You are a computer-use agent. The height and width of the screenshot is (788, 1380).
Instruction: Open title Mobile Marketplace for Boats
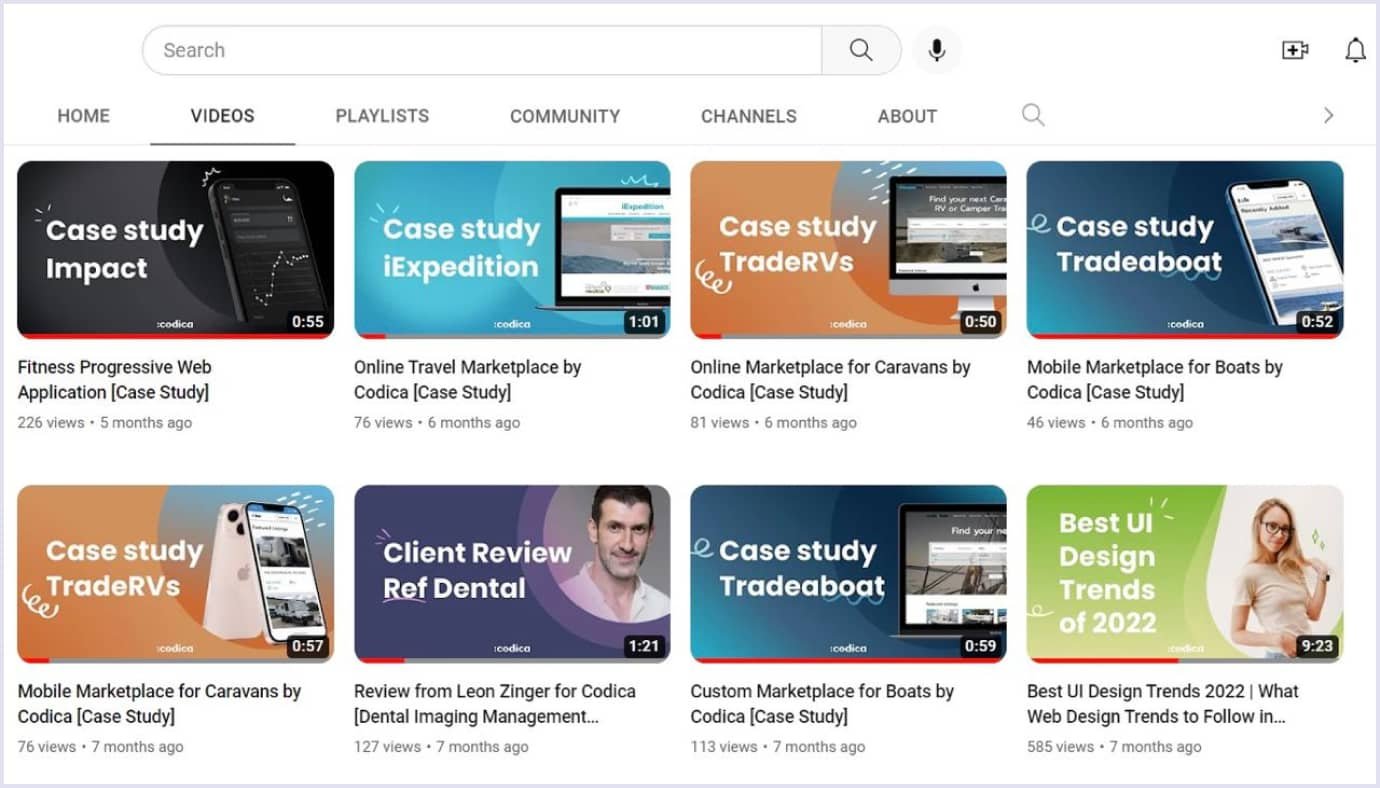pyautogui.click(x=1155, y=380)
